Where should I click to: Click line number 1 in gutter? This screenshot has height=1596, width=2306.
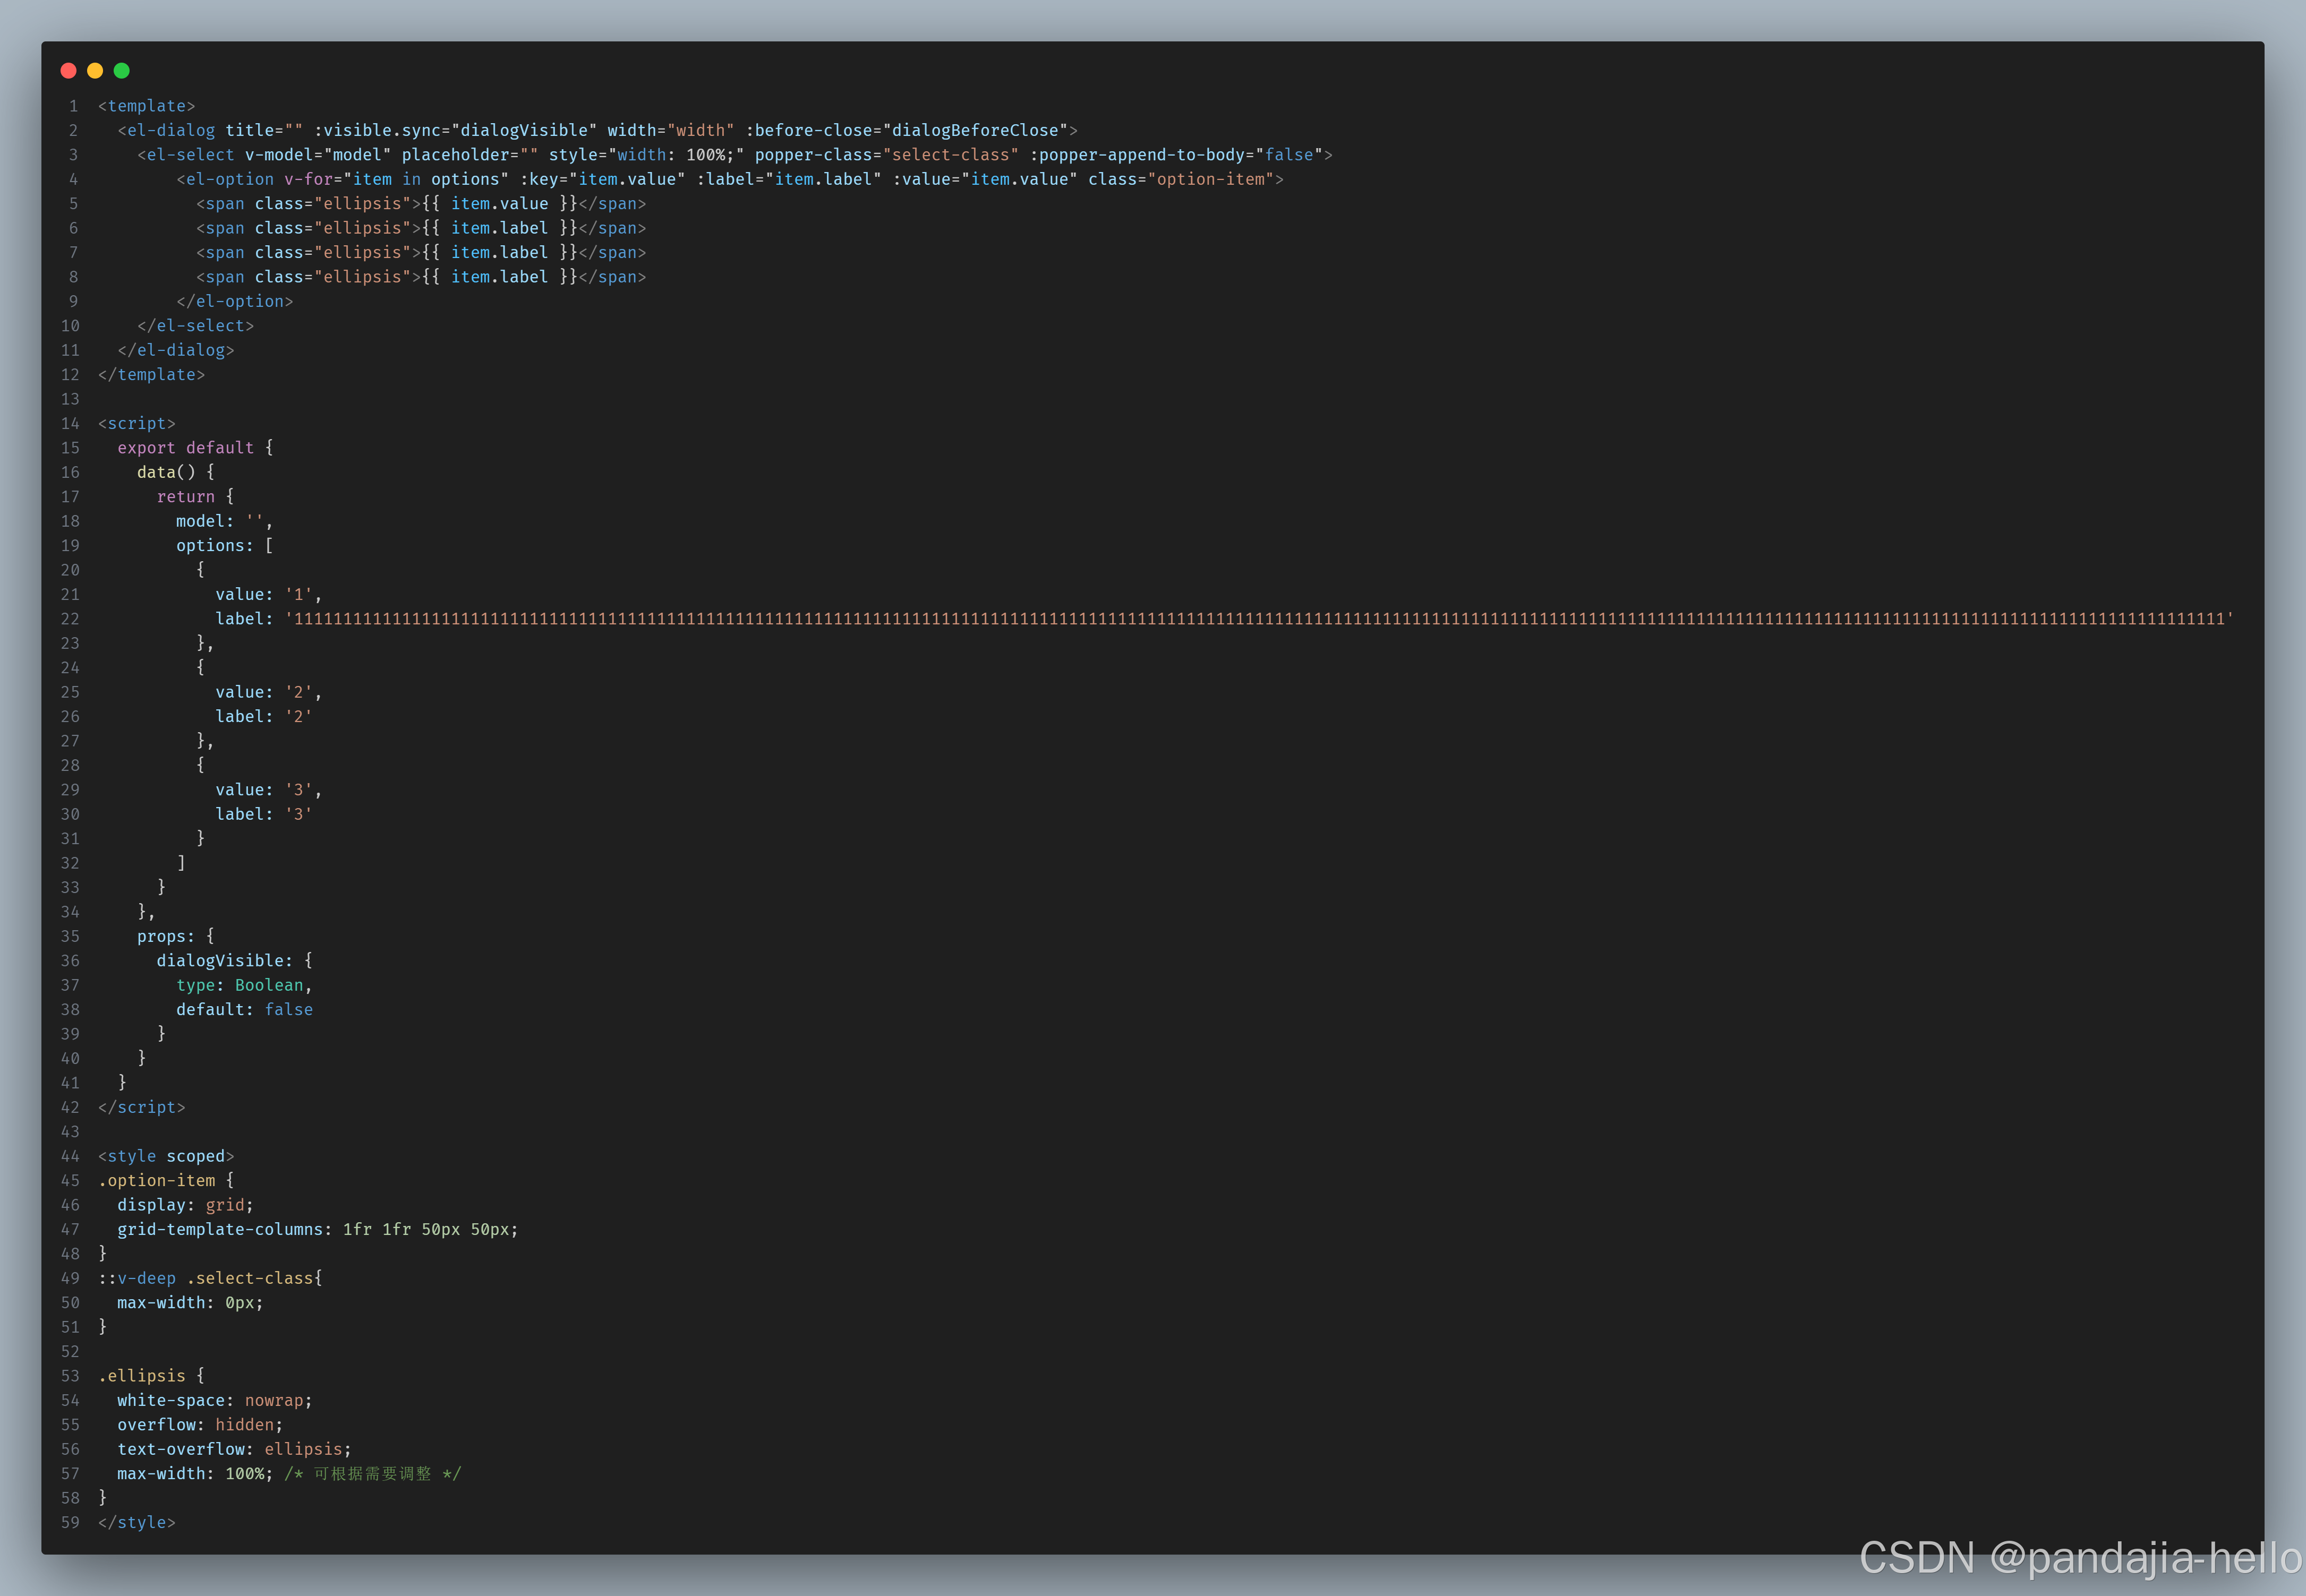coord(72,106)
